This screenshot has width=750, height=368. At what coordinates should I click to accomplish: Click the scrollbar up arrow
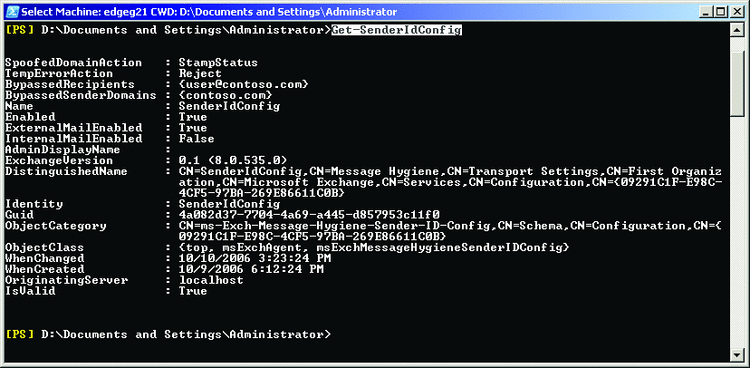(x=737, y=30)
